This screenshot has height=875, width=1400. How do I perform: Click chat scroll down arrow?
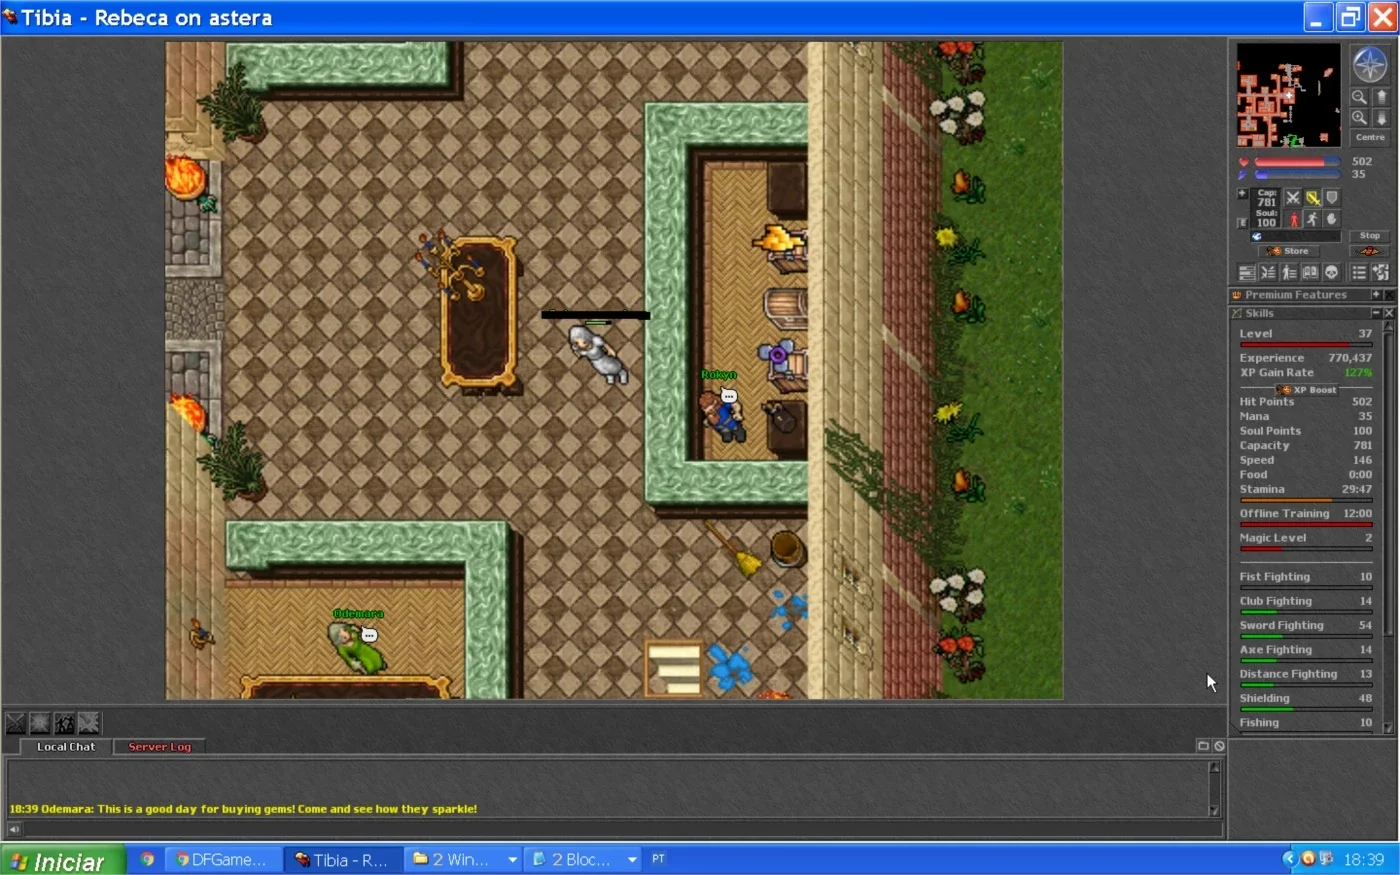click(1215, 811)
